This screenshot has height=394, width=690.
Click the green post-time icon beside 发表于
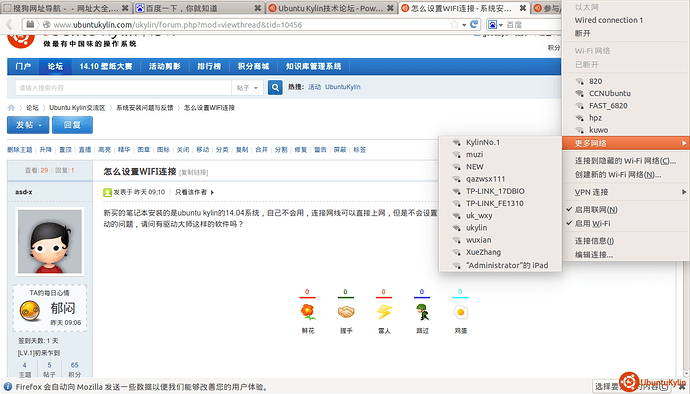(x=107, y=192)
